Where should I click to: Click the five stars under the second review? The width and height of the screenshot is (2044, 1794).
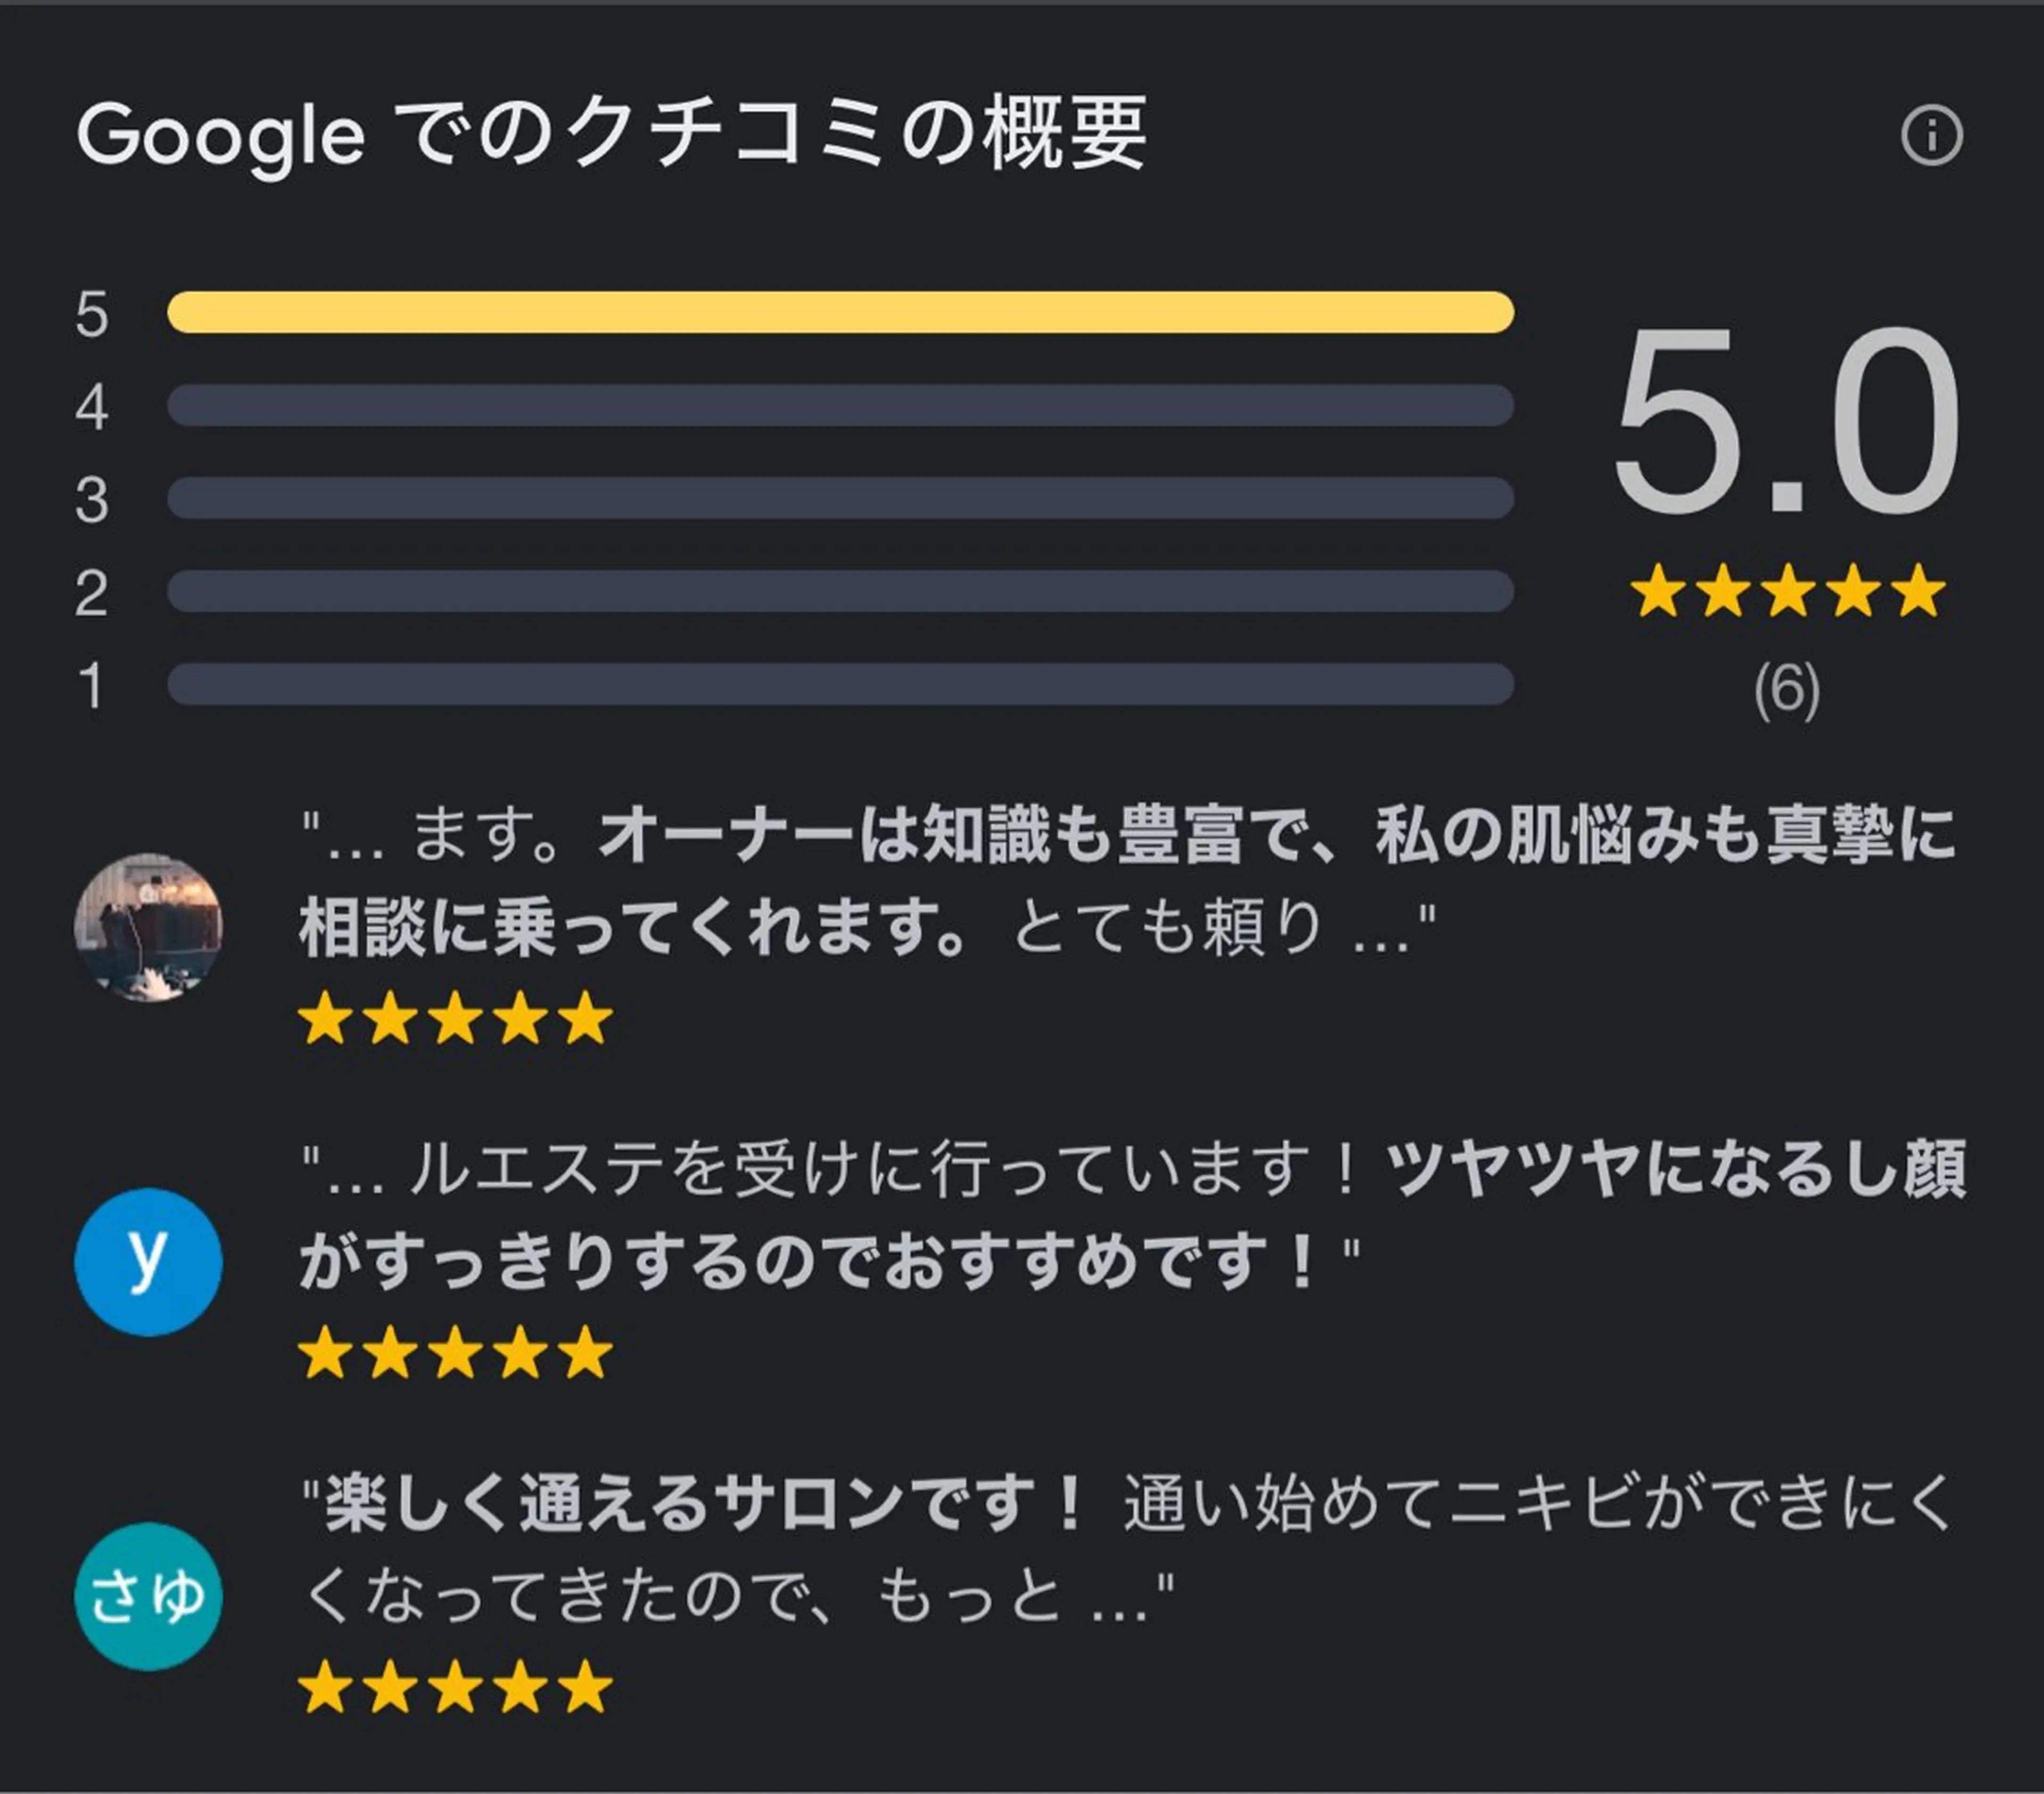[455, 1354]
